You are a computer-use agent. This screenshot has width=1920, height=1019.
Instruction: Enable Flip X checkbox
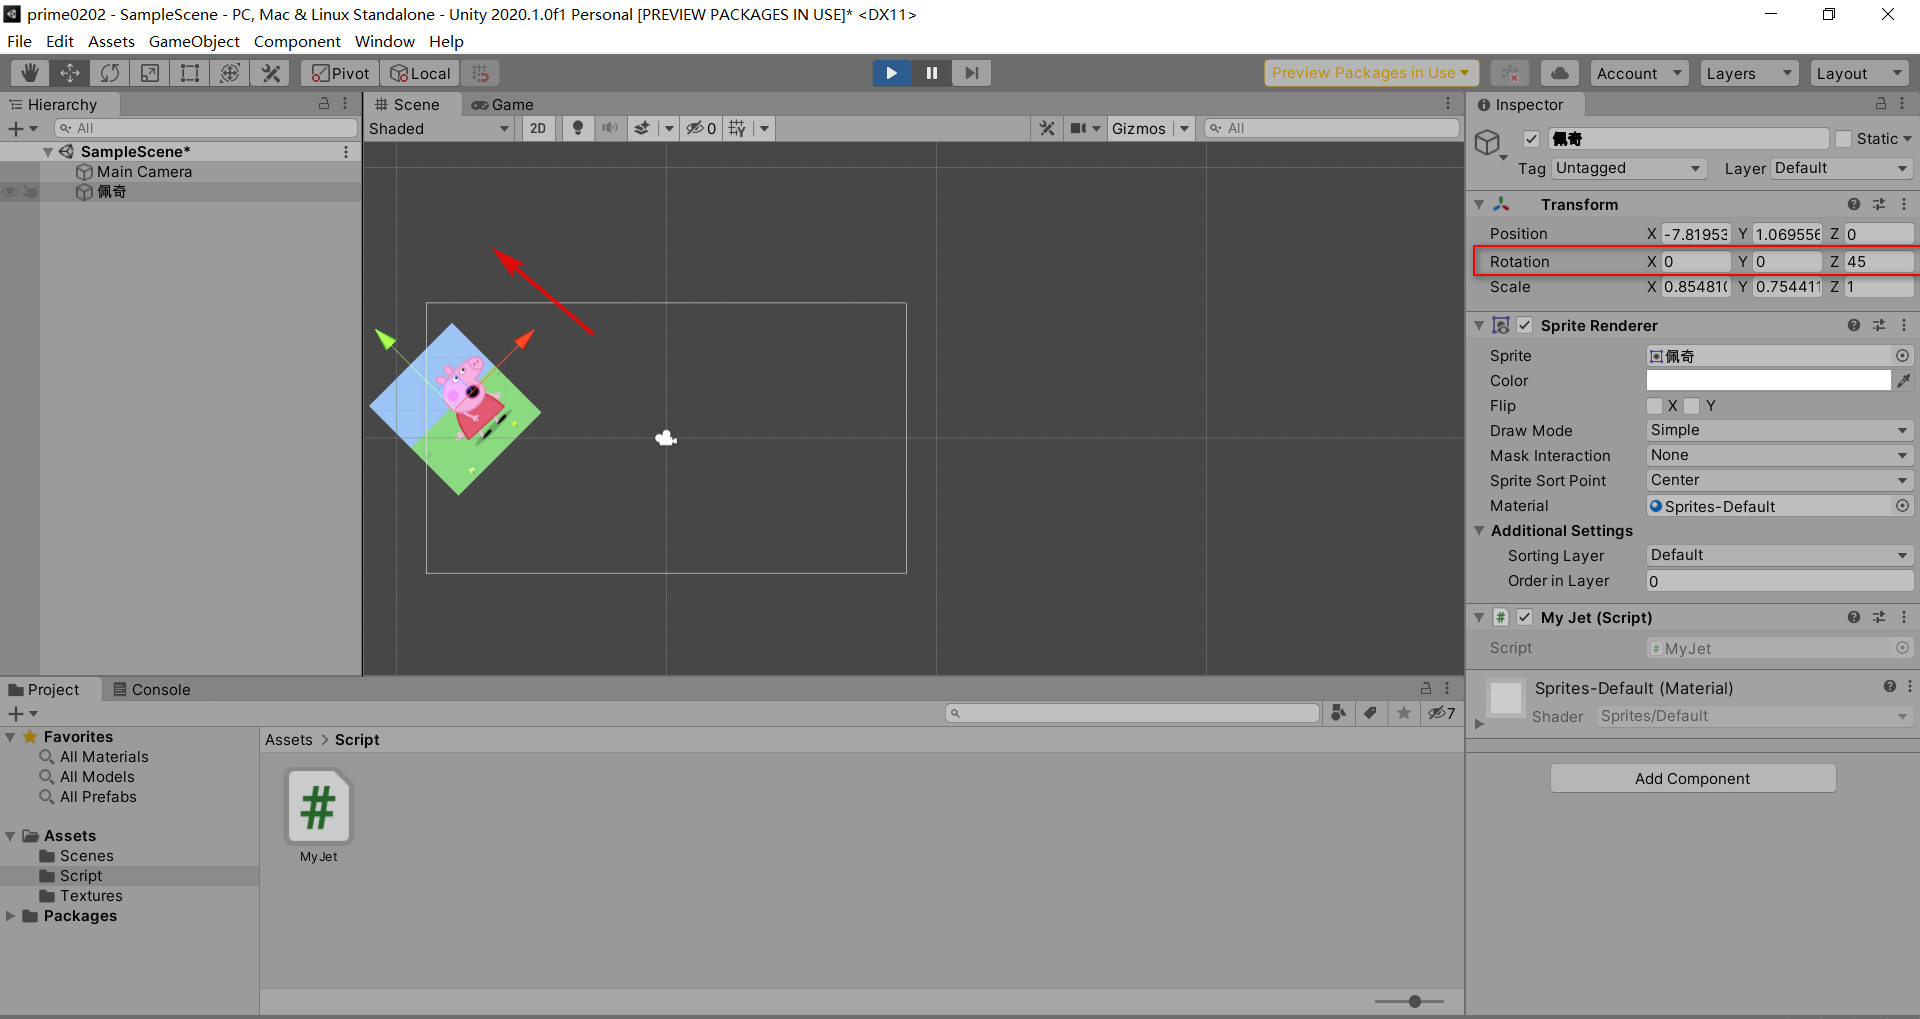(x=1654, y=405)
